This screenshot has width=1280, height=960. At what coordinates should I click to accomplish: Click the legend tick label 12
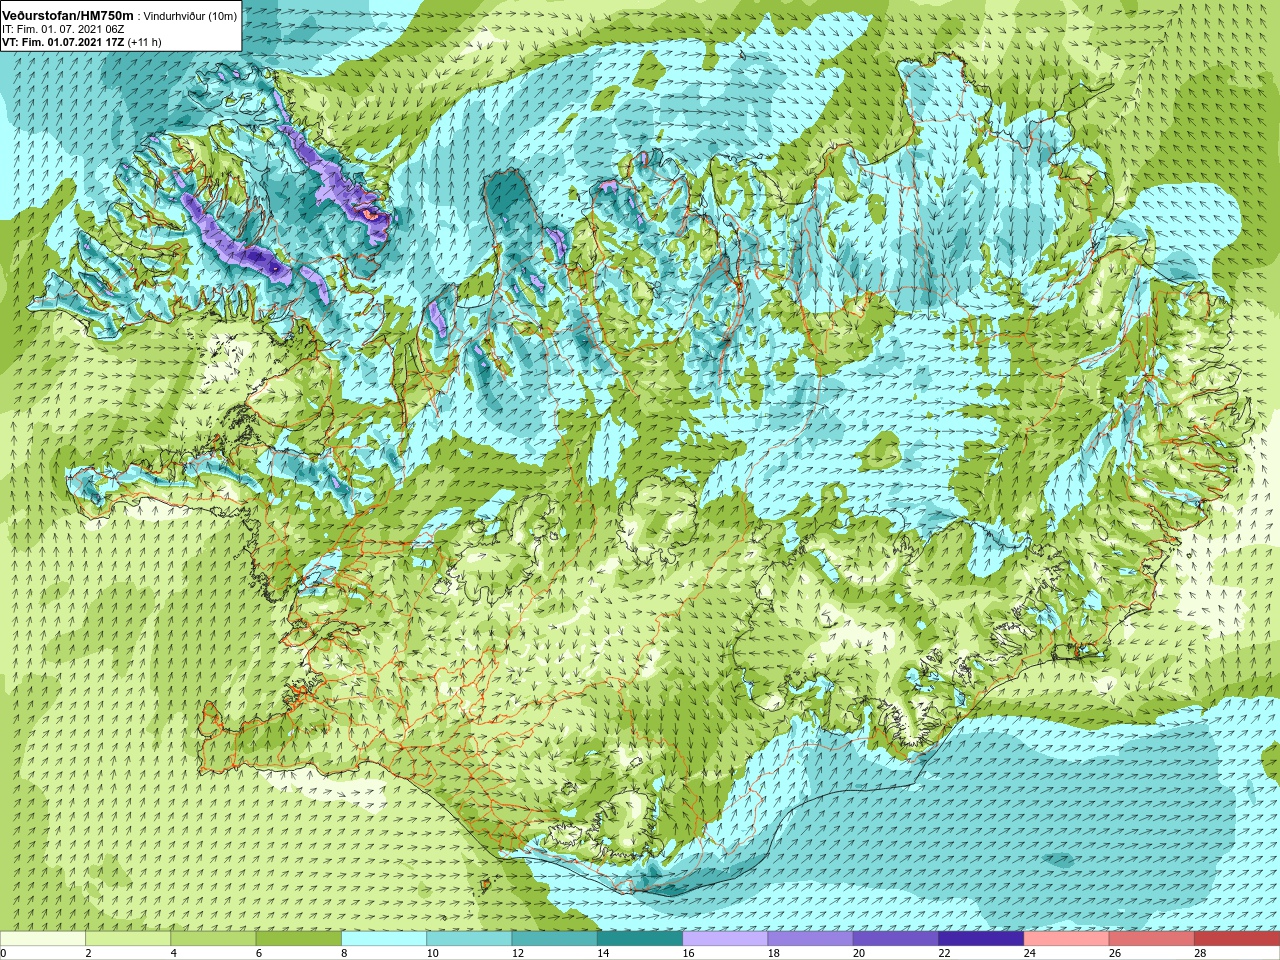[x=518, y=953]
